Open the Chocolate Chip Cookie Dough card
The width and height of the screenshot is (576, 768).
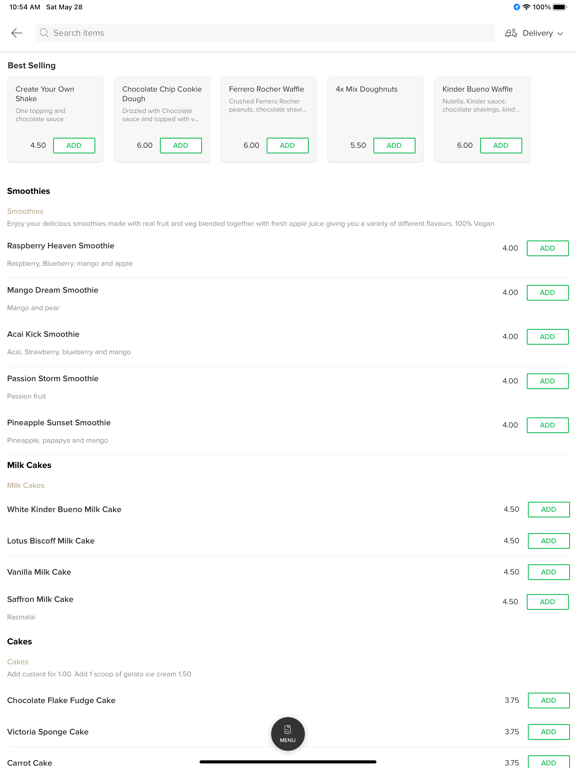pyautogui.click(x=162, y=119)
